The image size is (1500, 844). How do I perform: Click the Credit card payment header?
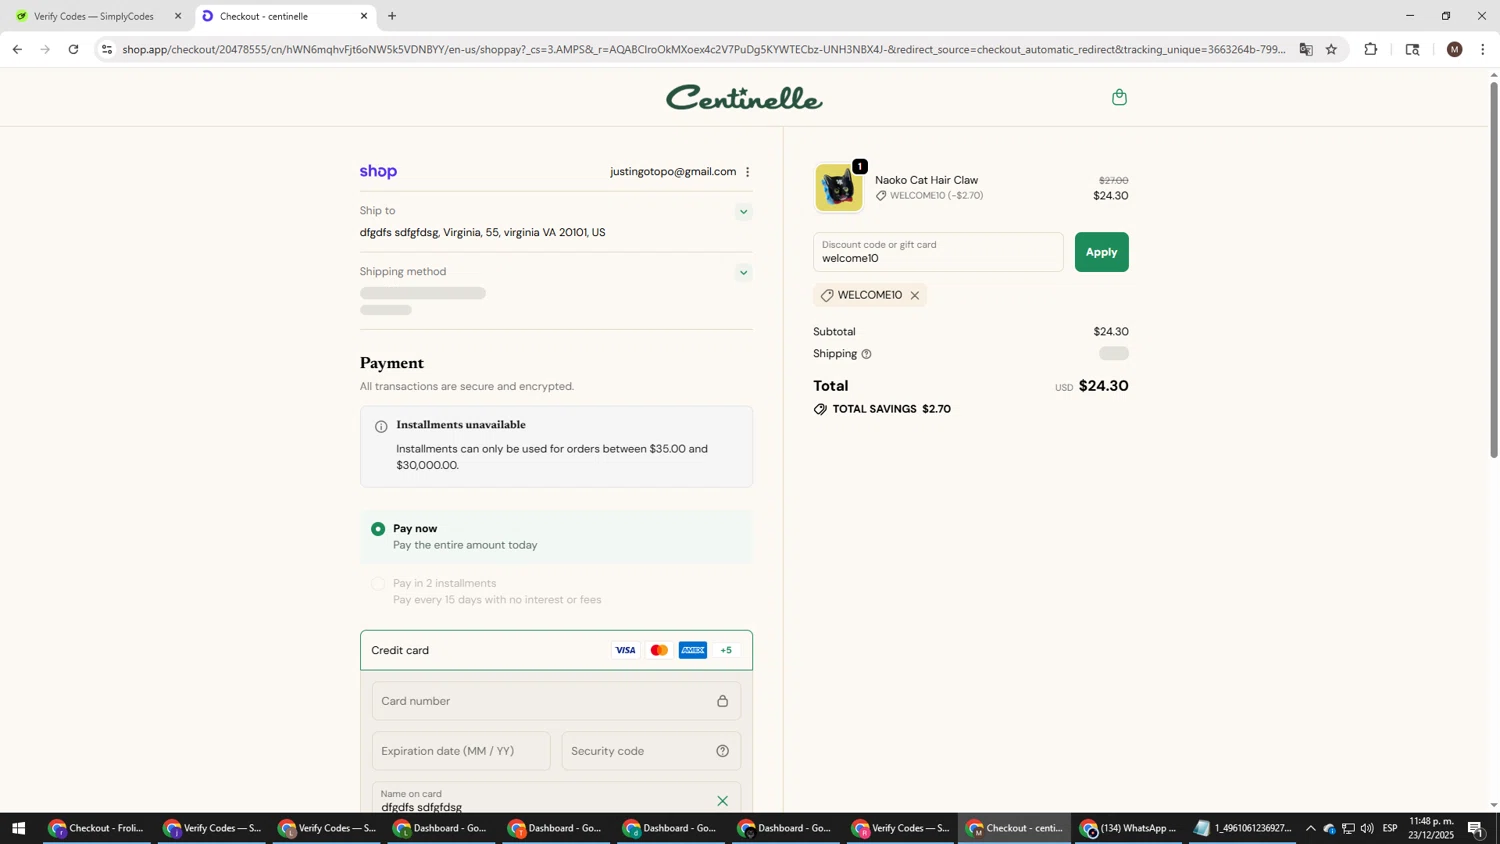pyautogui.click(x=556, y=651)
